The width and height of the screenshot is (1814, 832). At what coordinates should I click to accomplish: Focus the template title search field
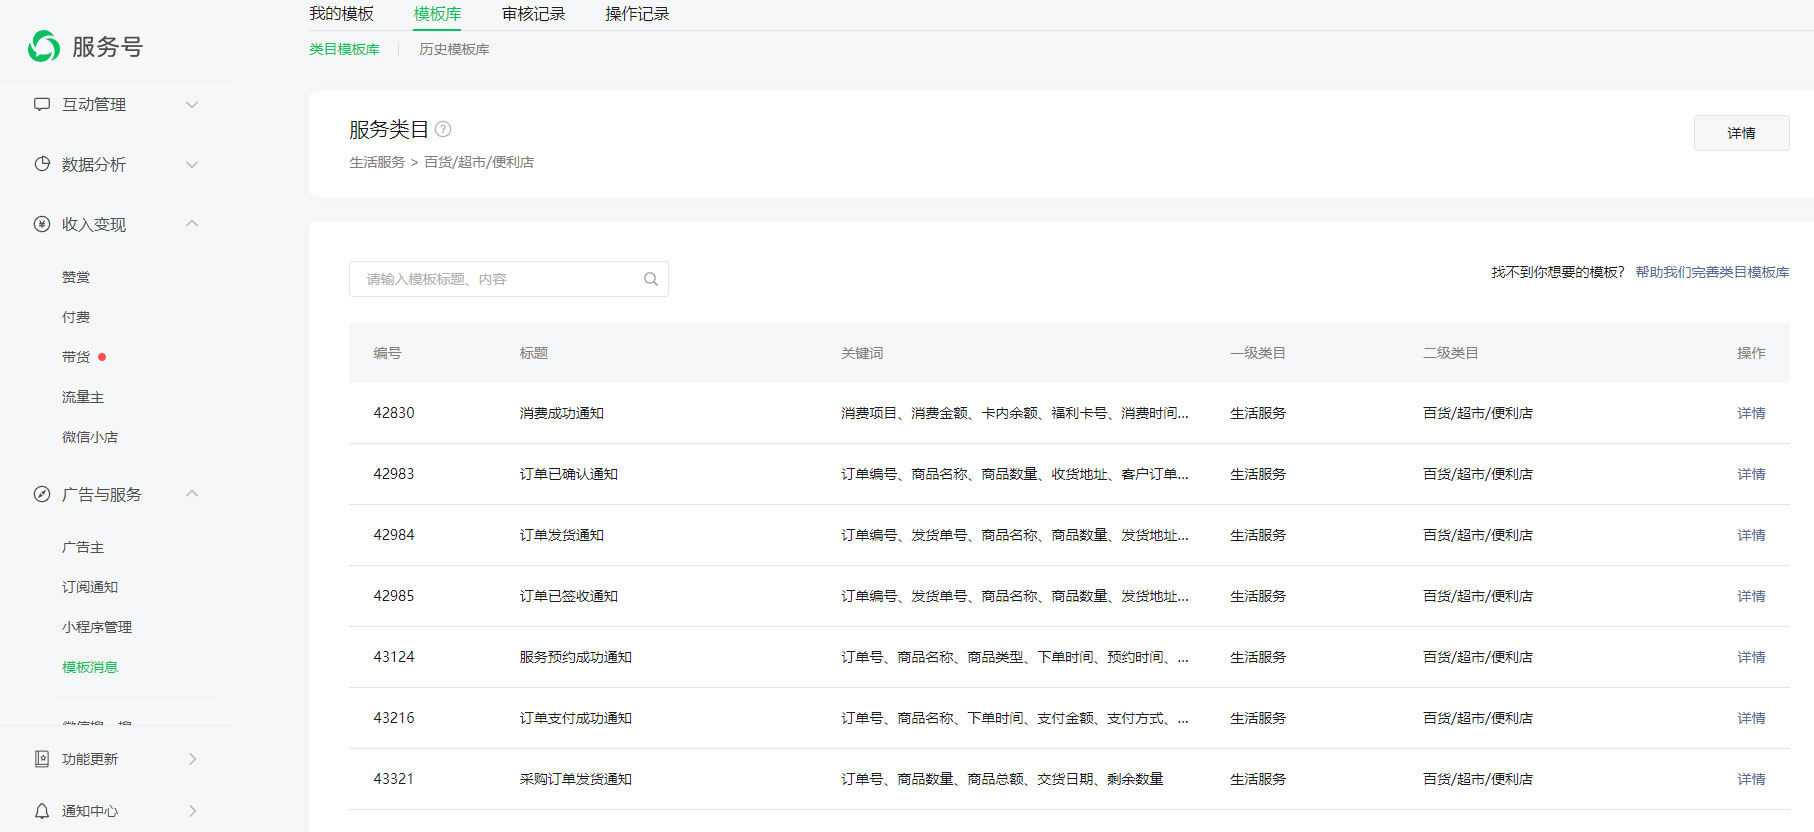click(509, 279)
